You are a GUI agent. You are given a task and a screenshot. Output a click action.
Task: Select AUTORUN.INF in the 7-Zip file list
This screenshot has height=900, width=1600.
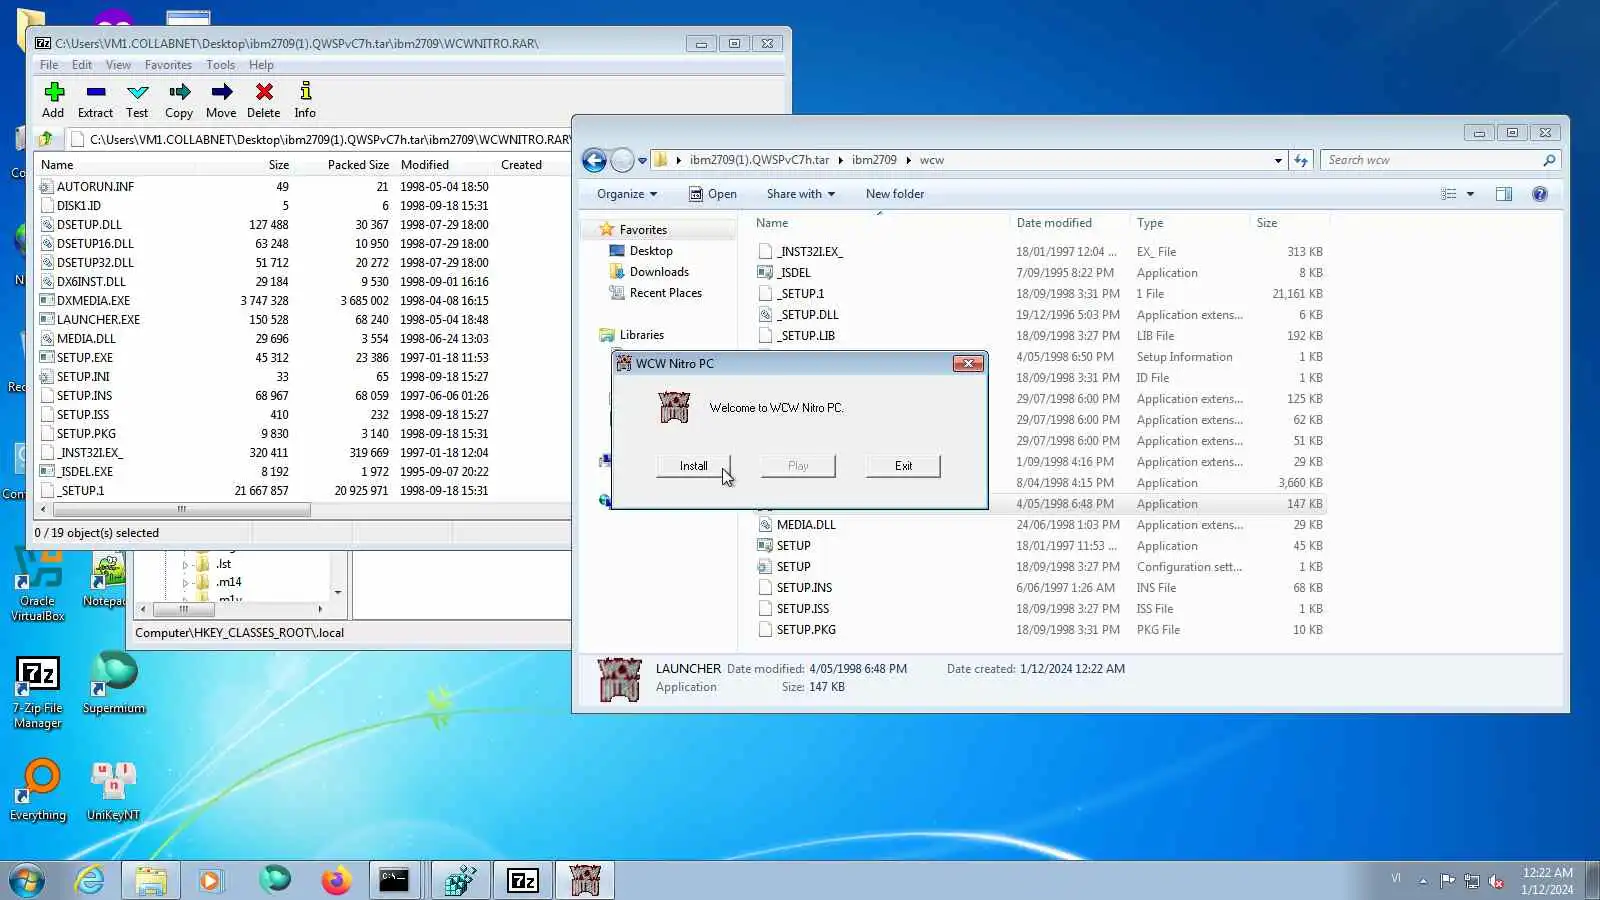95,187
